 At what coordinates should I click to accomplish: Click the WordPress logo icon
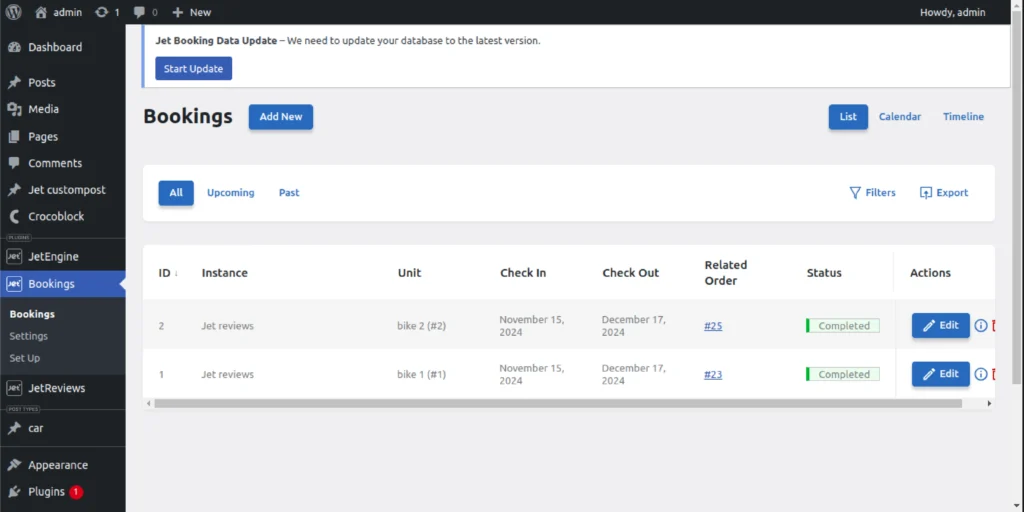click(14, 12)
